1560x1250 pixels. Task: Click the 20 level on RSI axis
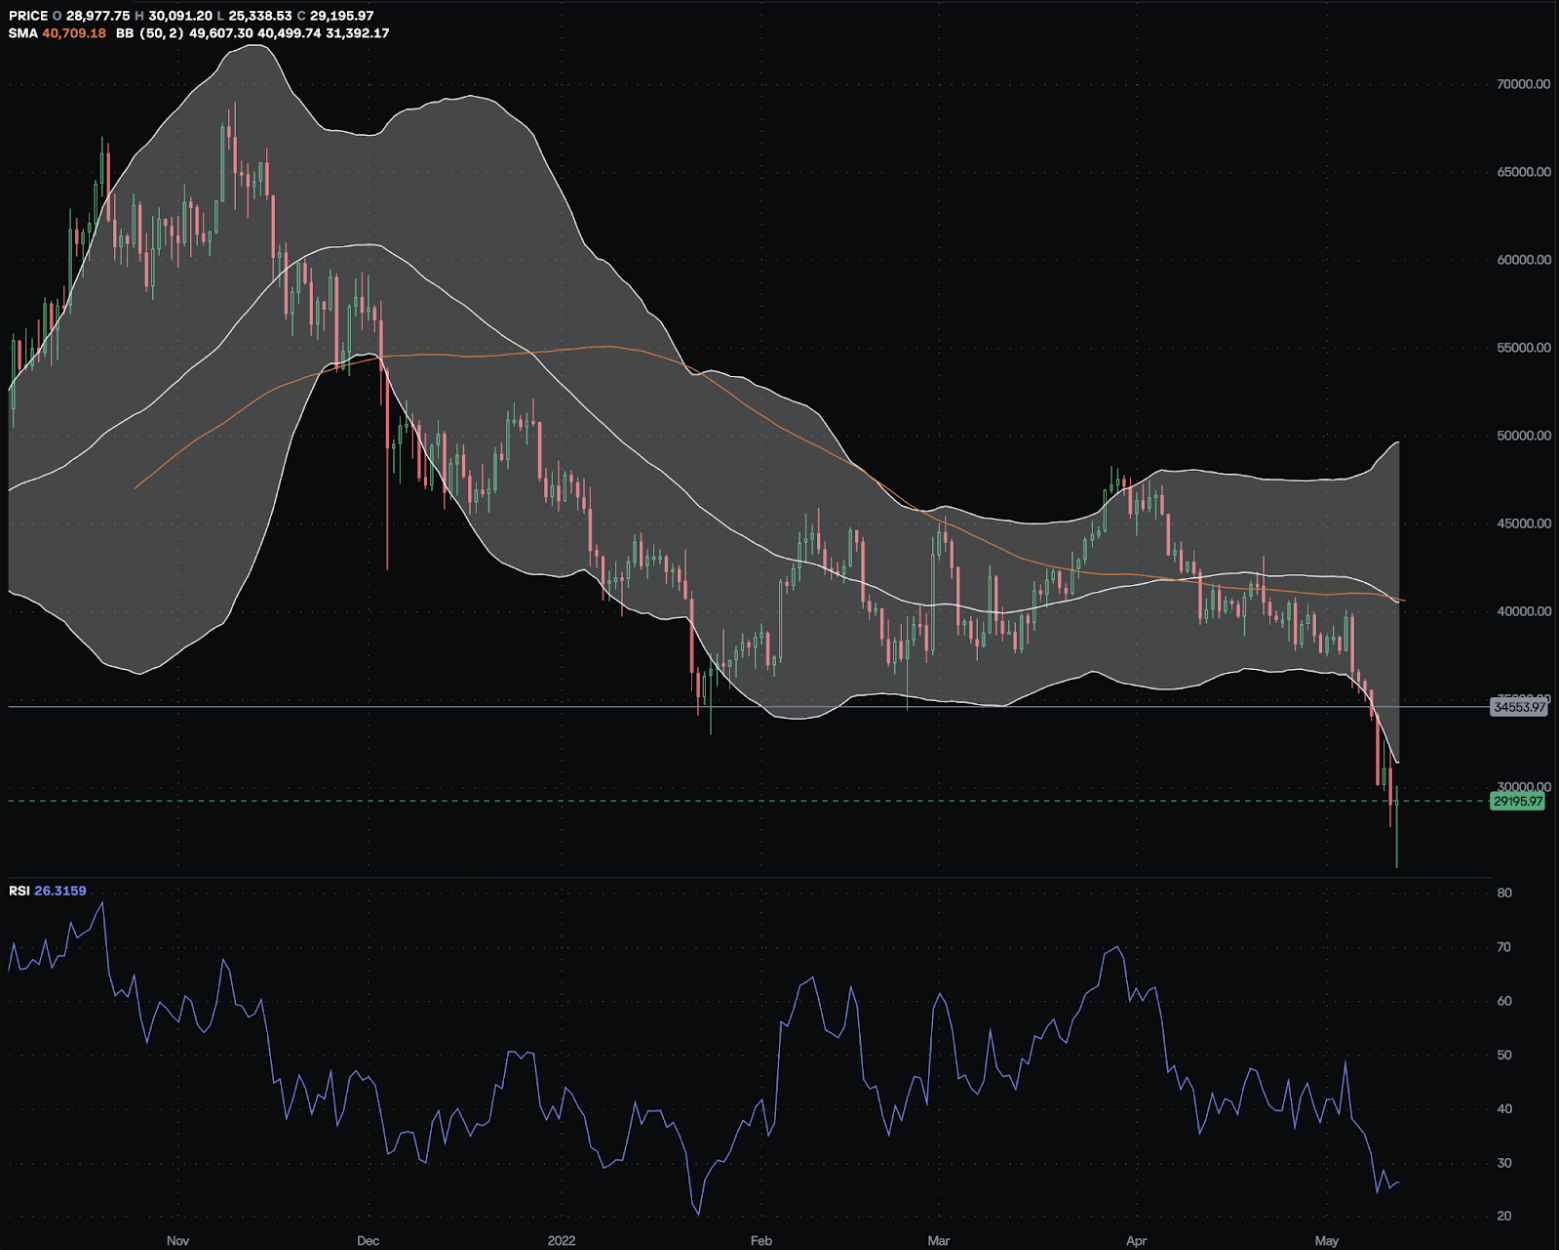[1505, 1217]
